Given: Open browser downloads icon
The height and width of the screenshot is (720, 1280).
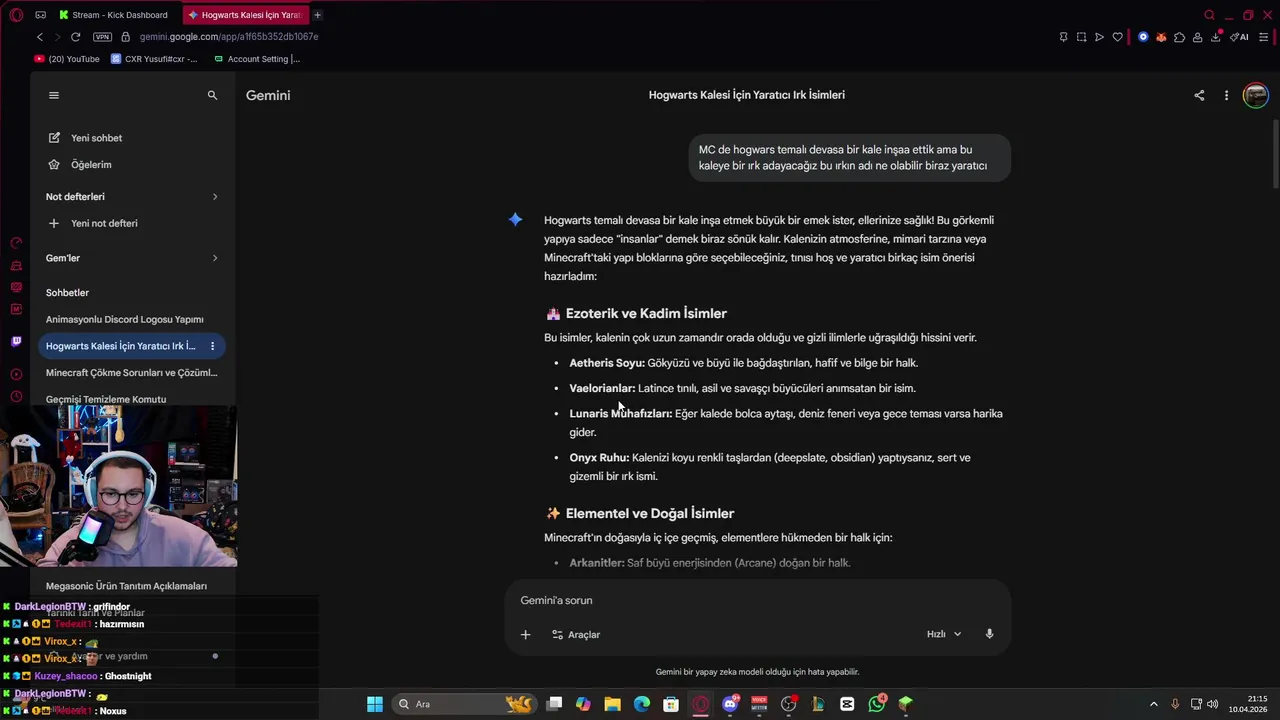Looking at the screenshot, I should [x=1216, y=37].
